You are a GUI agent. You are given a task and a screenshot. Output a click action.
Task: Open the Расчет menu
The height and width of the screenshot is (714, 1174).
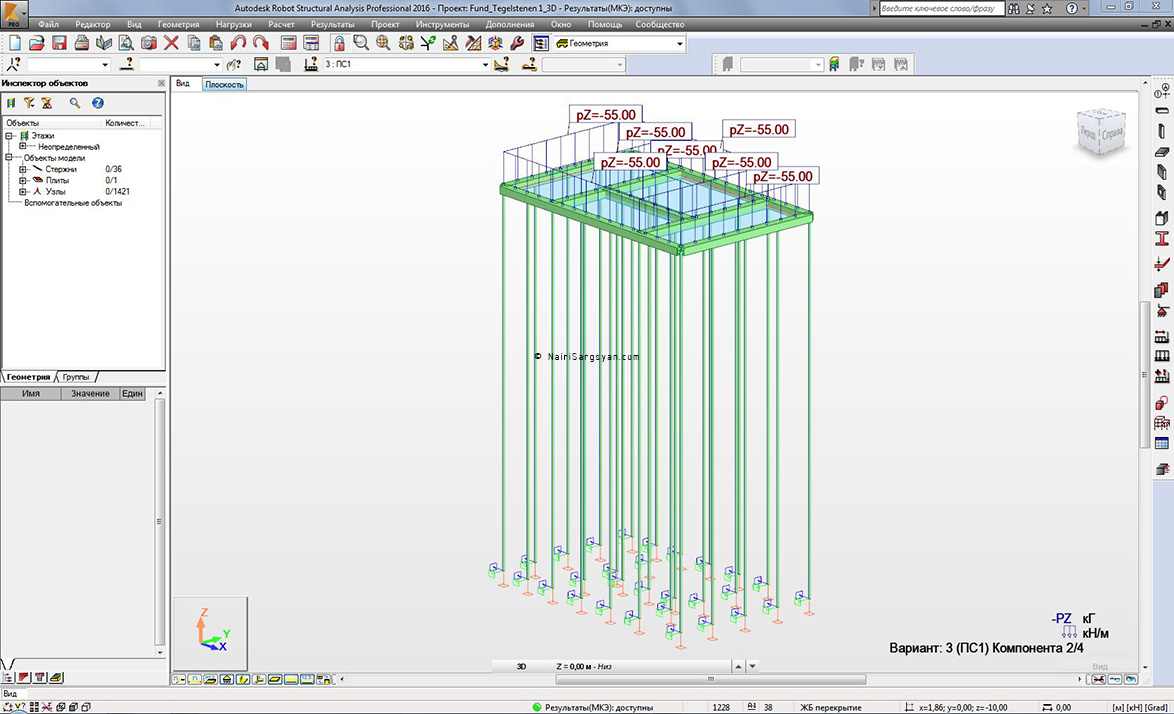click(x=282, y=25)
